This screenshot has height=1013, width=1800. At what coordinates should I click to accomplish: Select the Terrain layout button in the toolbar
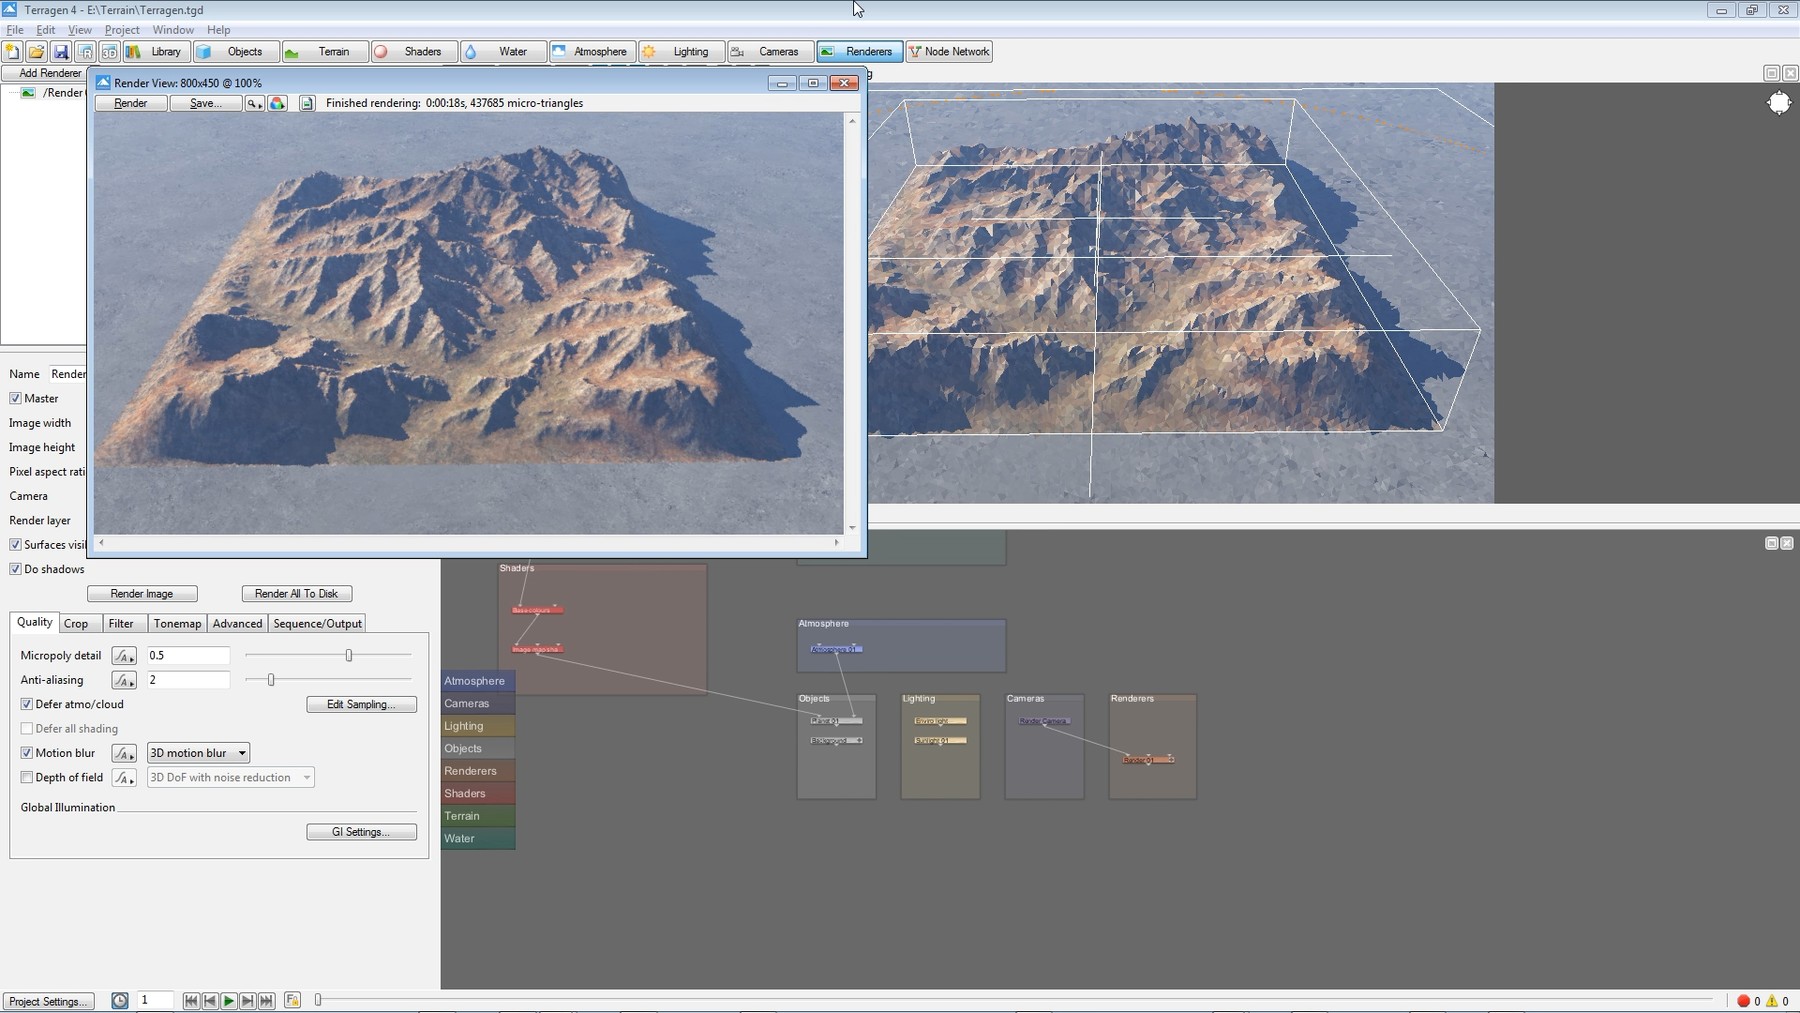point(333,51)
